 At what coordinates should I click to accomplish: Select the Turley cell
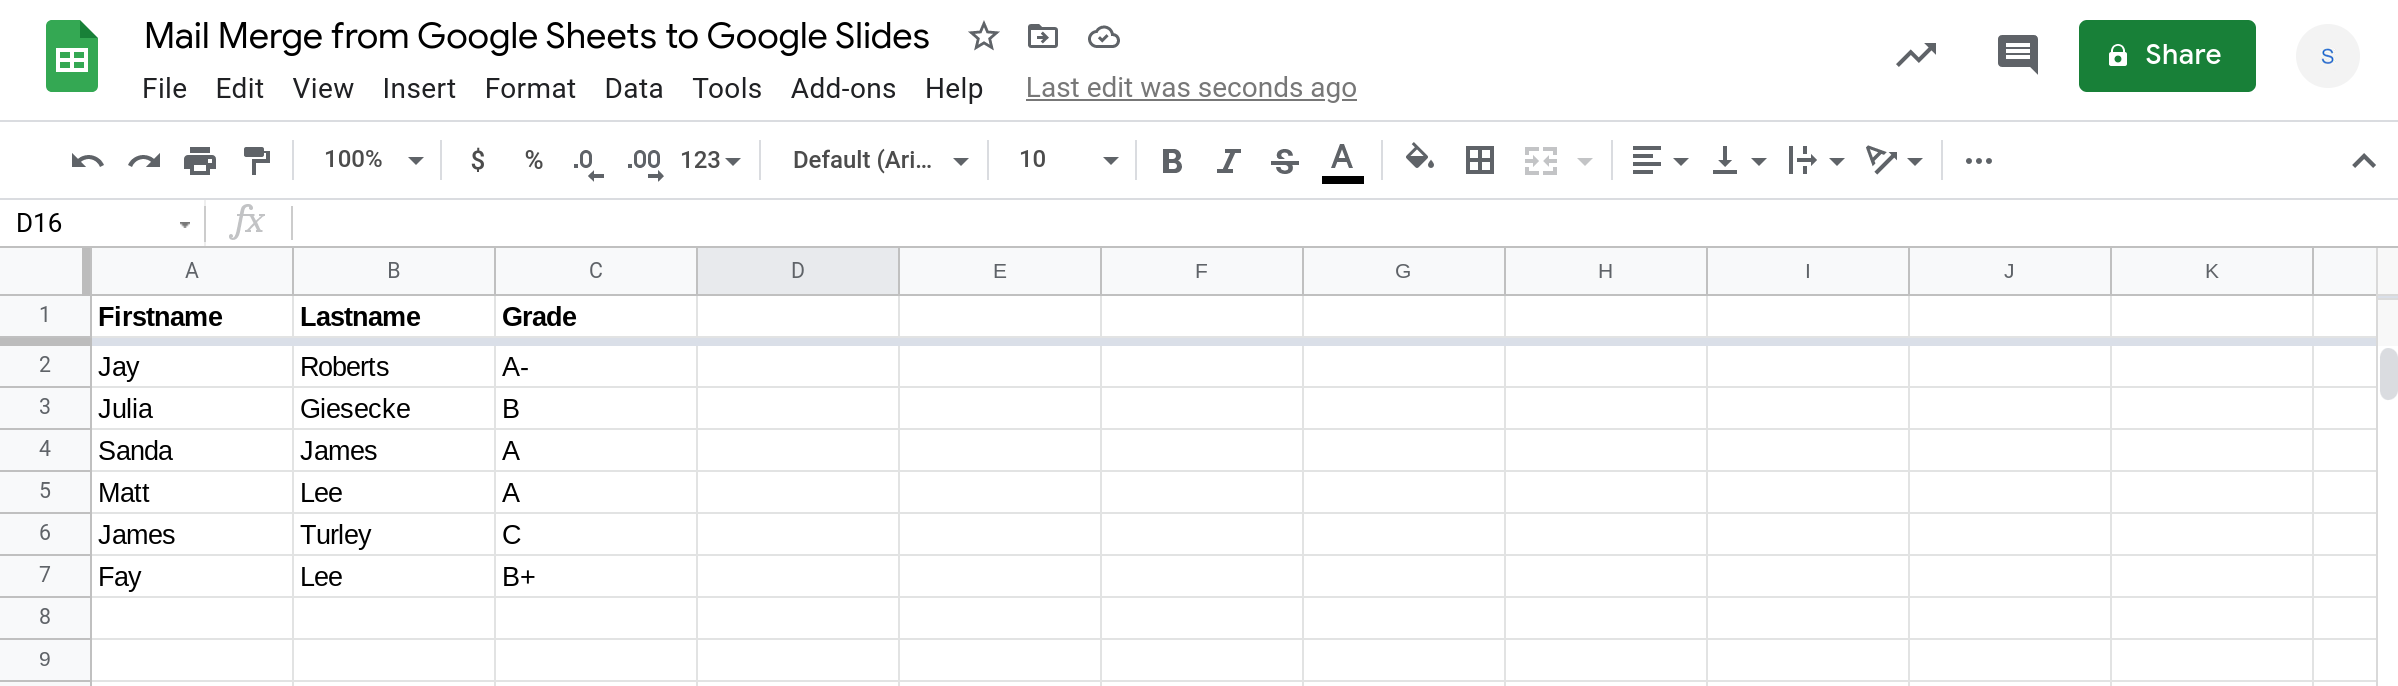pos(394,534)
